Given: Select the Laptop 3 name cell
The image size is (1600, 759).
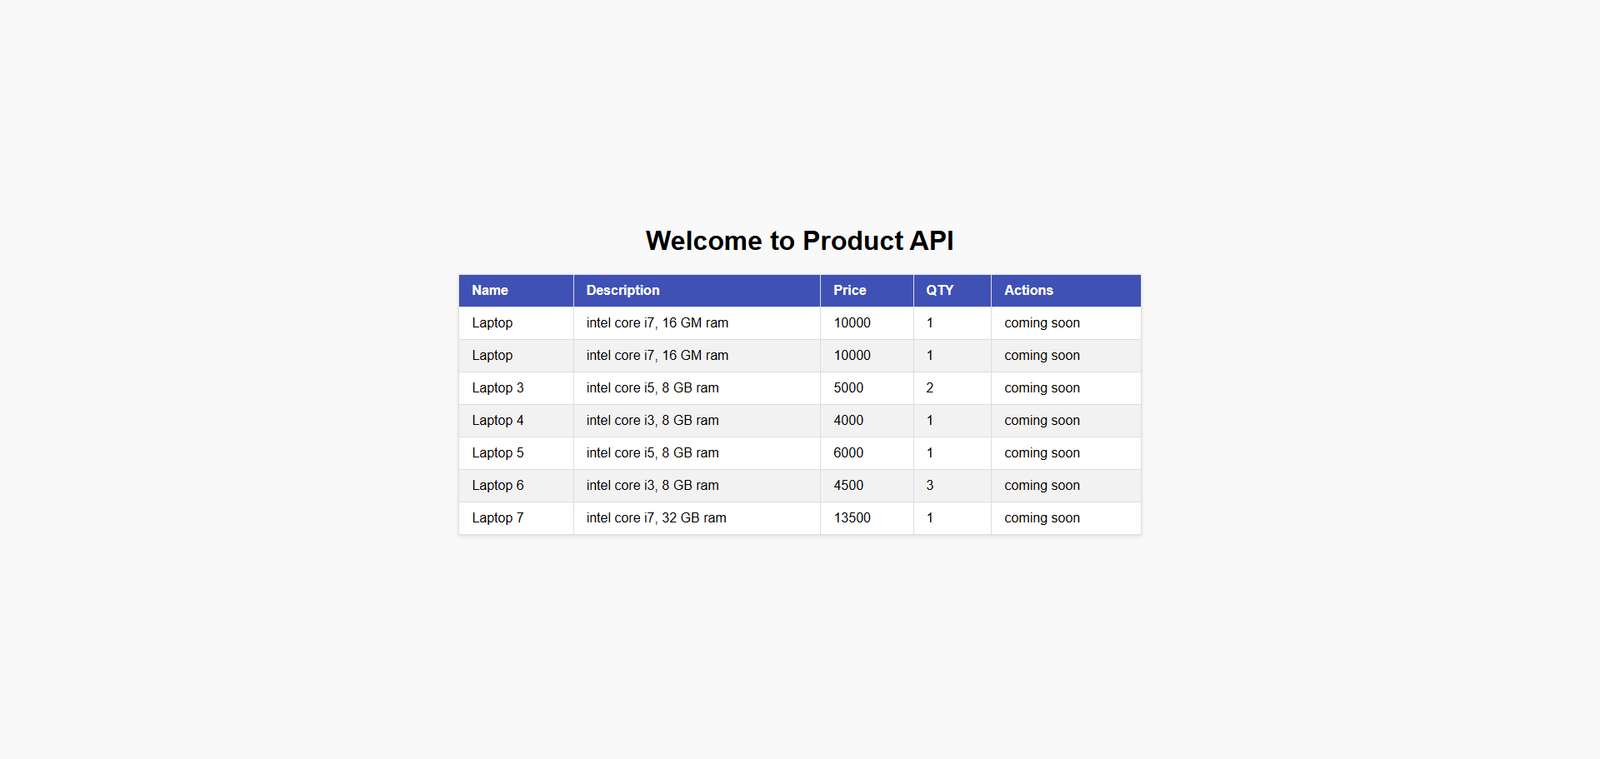Looking at the screenshot, I should pyautogui.click(x=498, y=388).
